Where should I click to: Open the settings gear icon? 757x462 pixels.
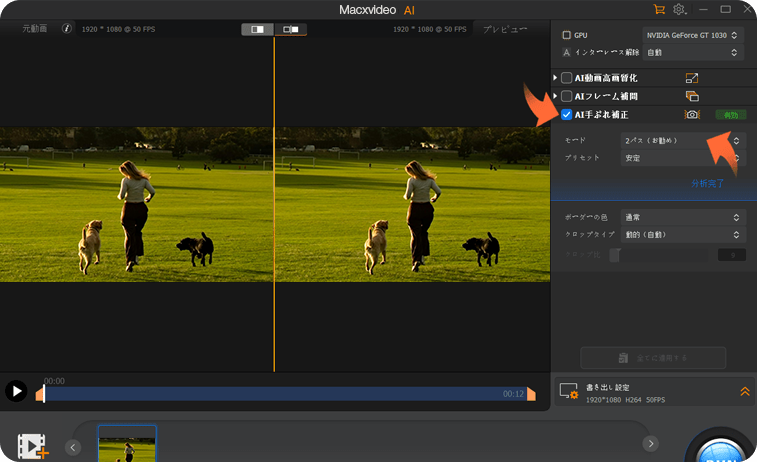(x=679, y=9)
